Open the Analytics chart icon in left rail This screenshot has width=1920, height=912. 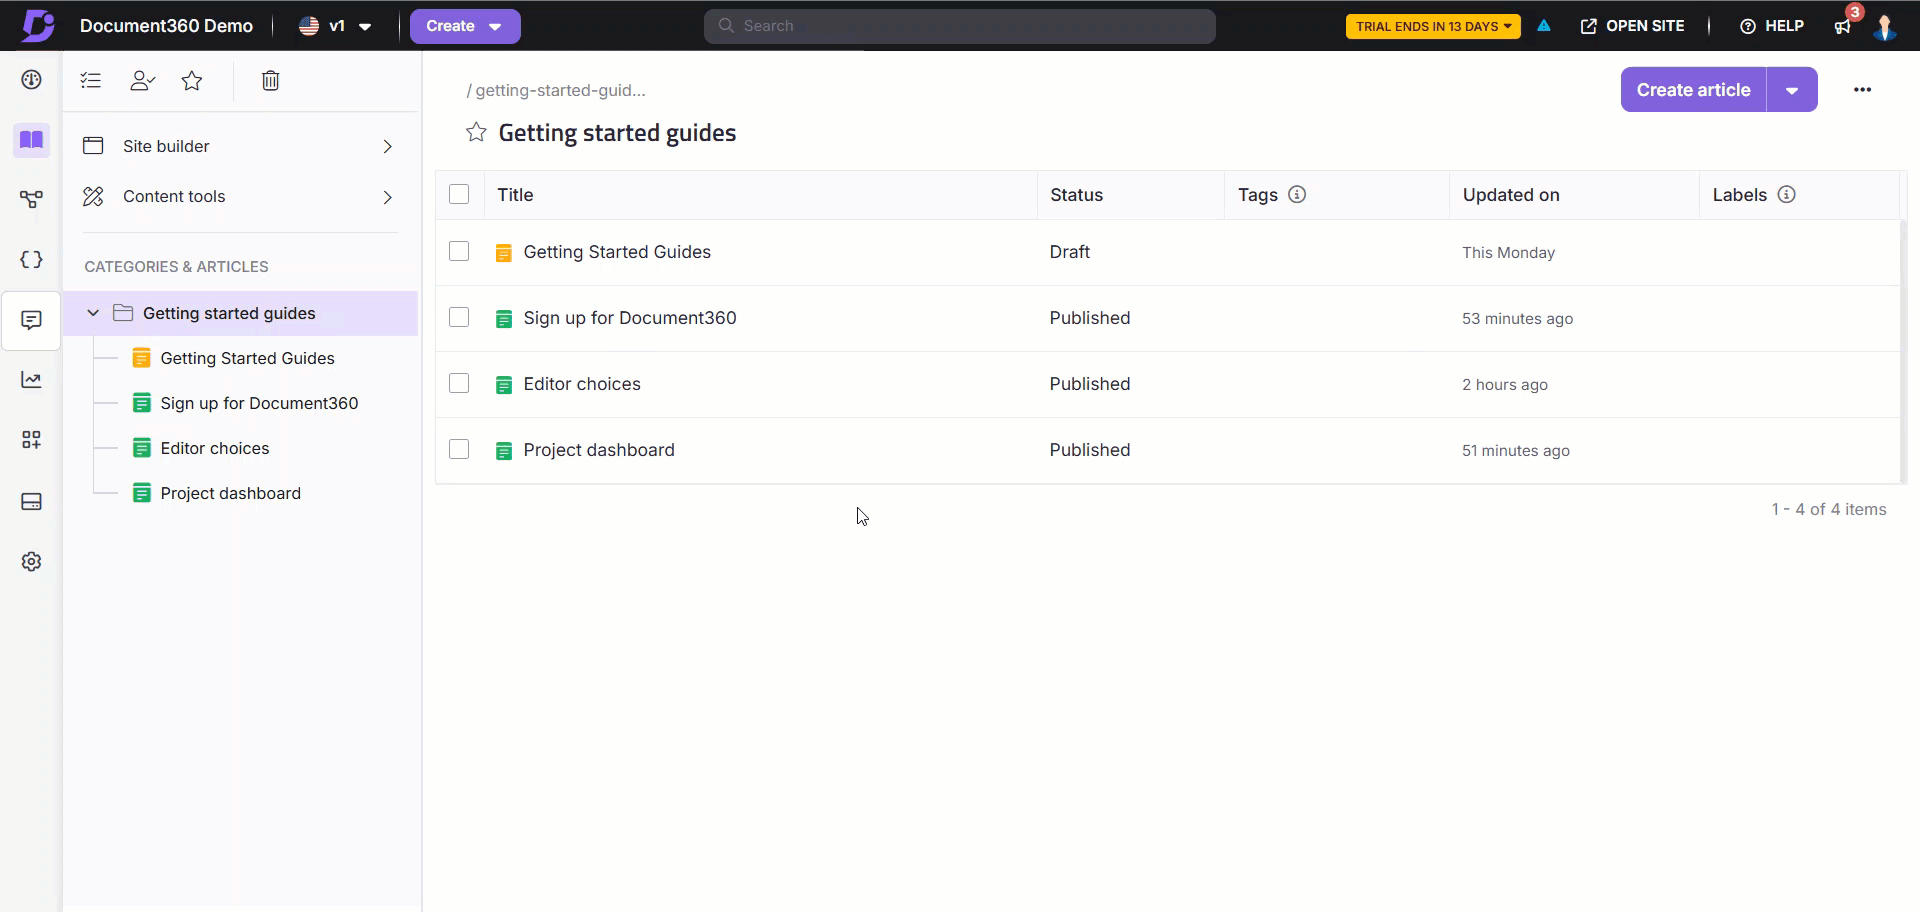point(31,380)
